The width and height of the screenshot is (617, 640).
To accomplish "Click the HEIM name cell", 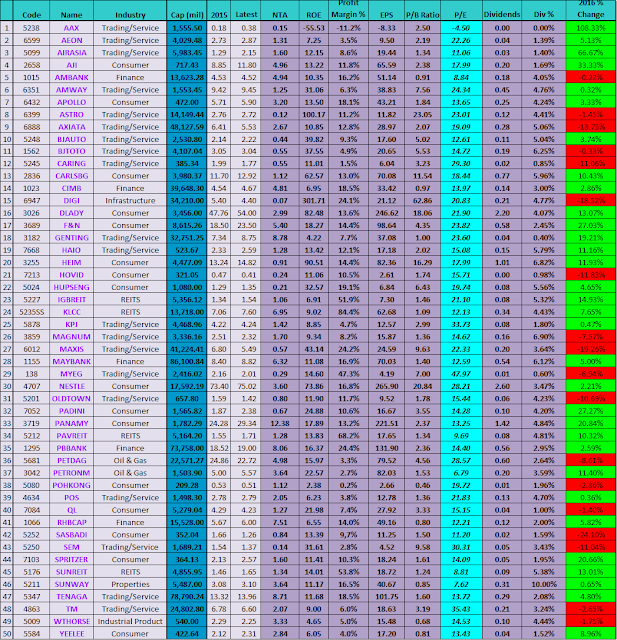I will click(x=71, y=263).
